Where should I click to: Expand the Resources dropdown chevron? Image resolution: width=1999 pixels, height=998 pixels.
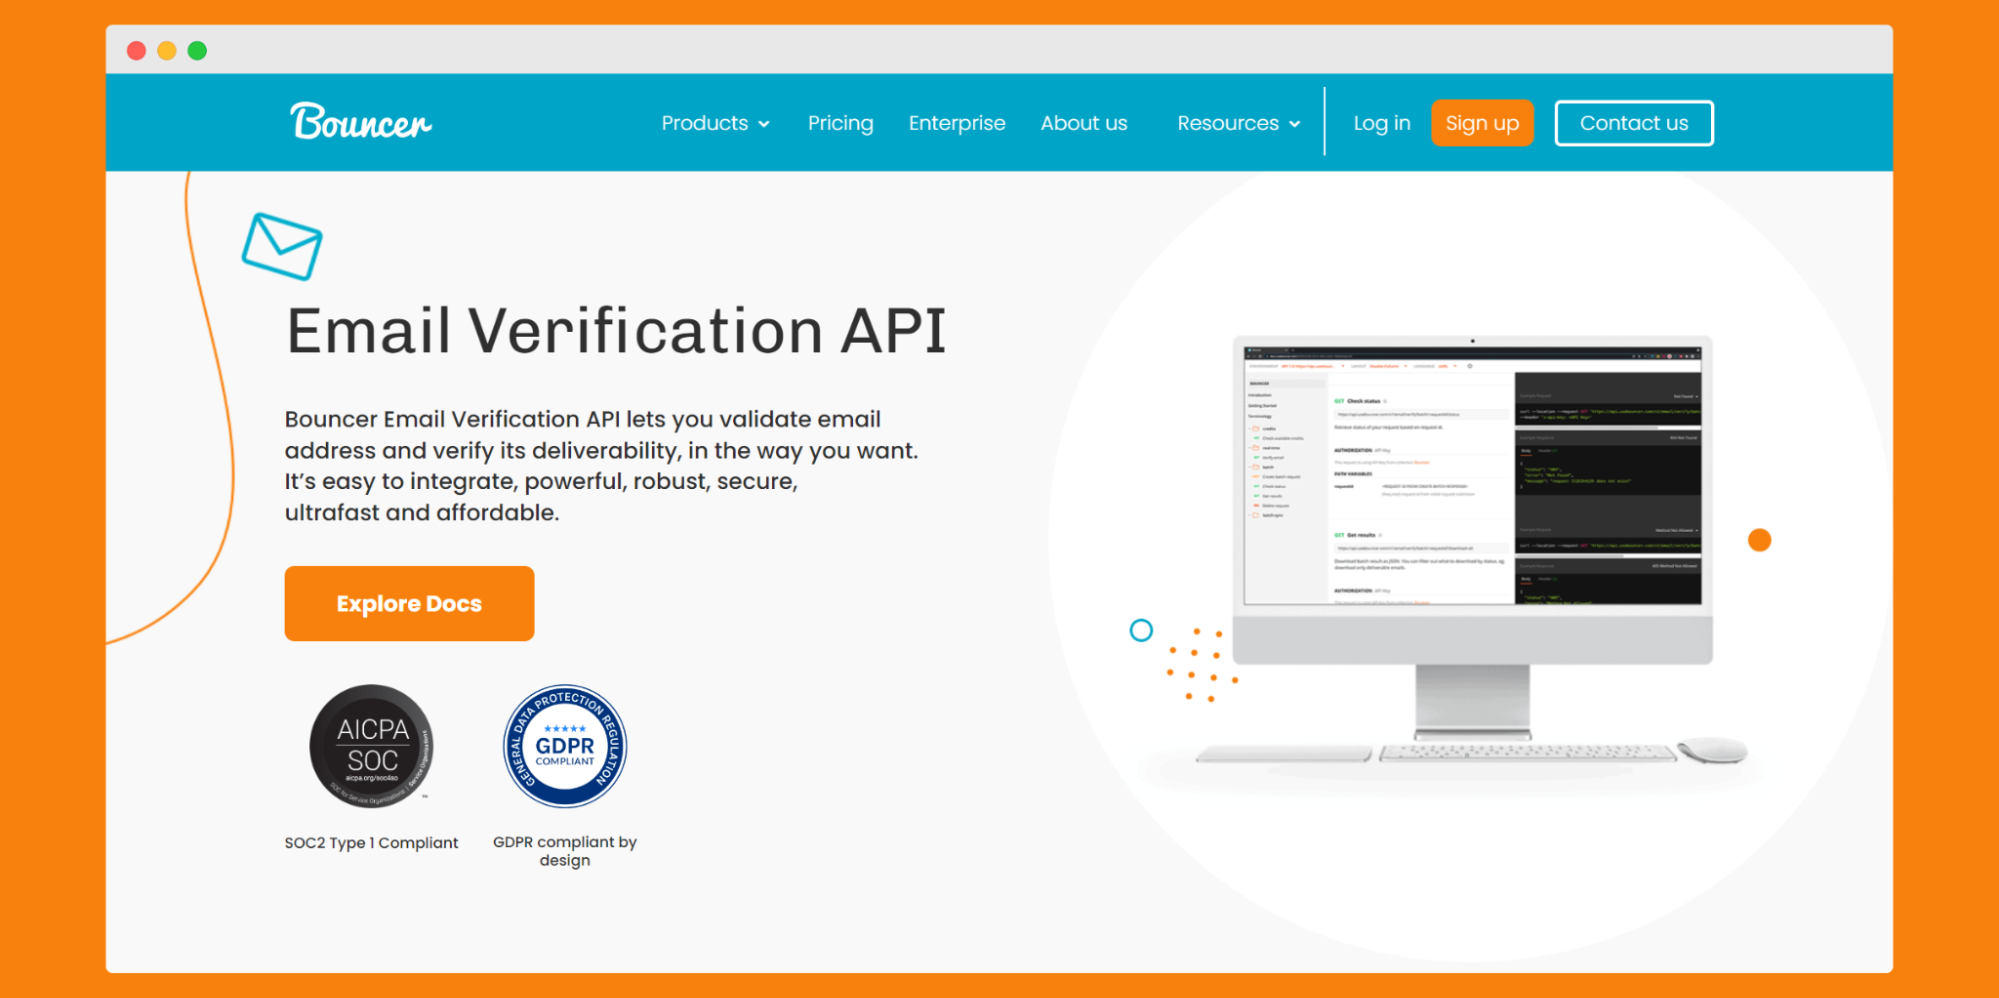(1295, 124)
